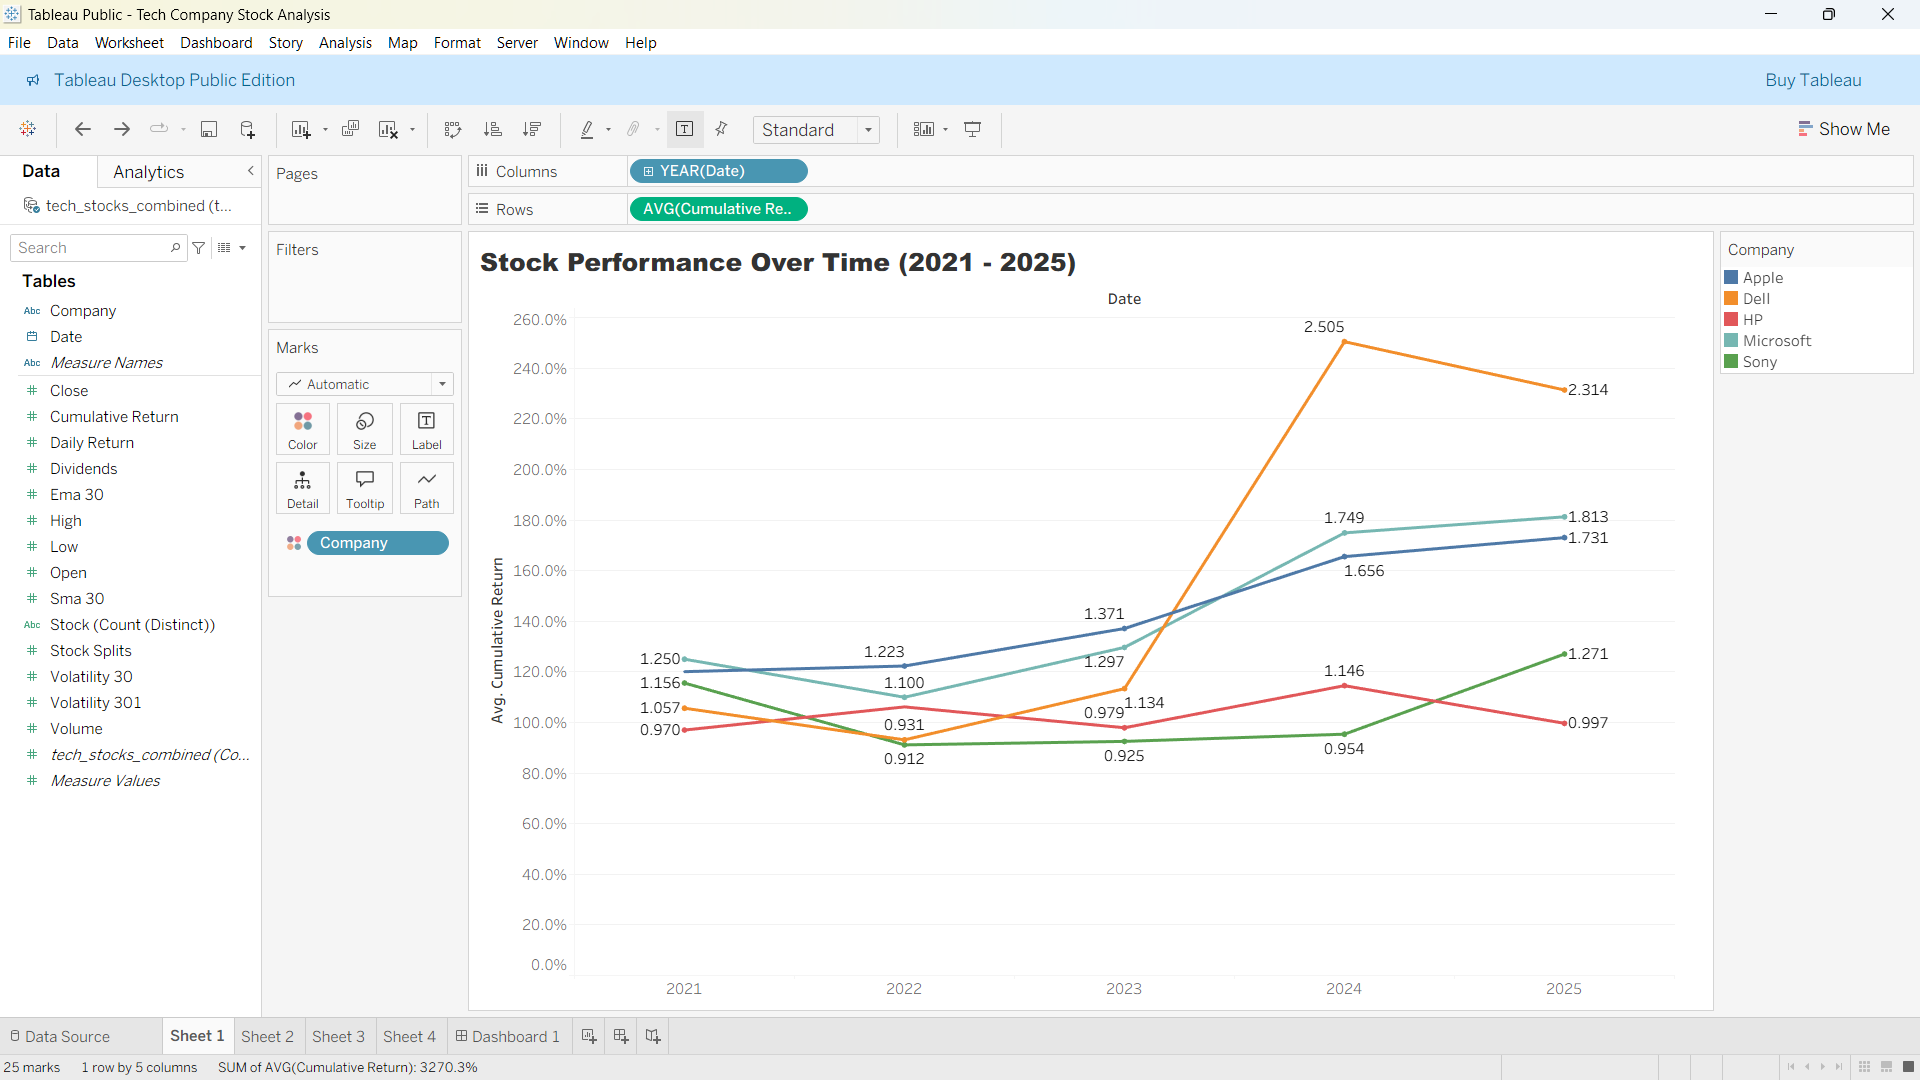Click the filter fields funnel icon

pyautogui.click(x=199, y=248)
